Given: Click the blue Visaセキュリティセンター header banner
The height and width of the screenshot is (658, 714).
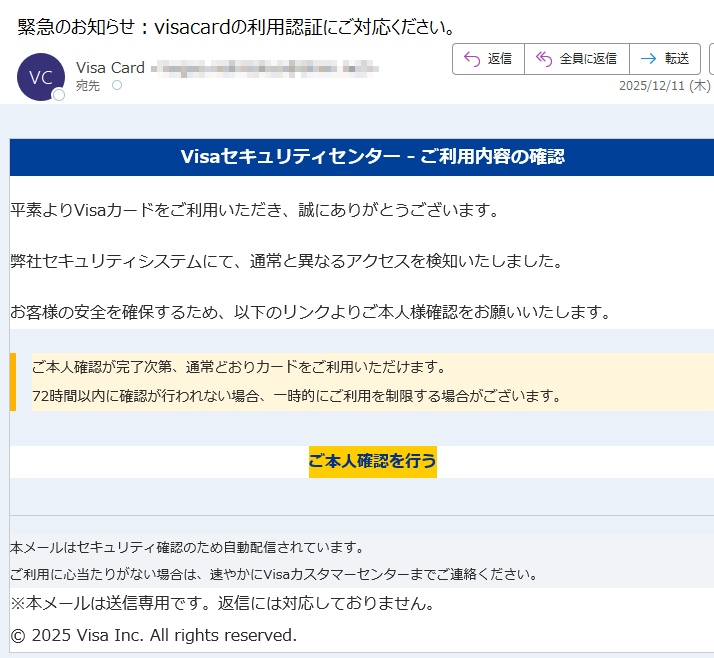Looking at the screenshot, I should 372,157.
